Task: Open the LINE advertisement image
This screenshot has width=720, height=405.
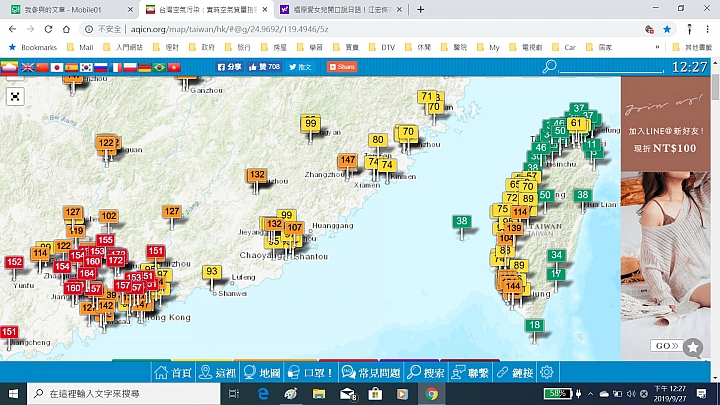Action: pos(665,218)
